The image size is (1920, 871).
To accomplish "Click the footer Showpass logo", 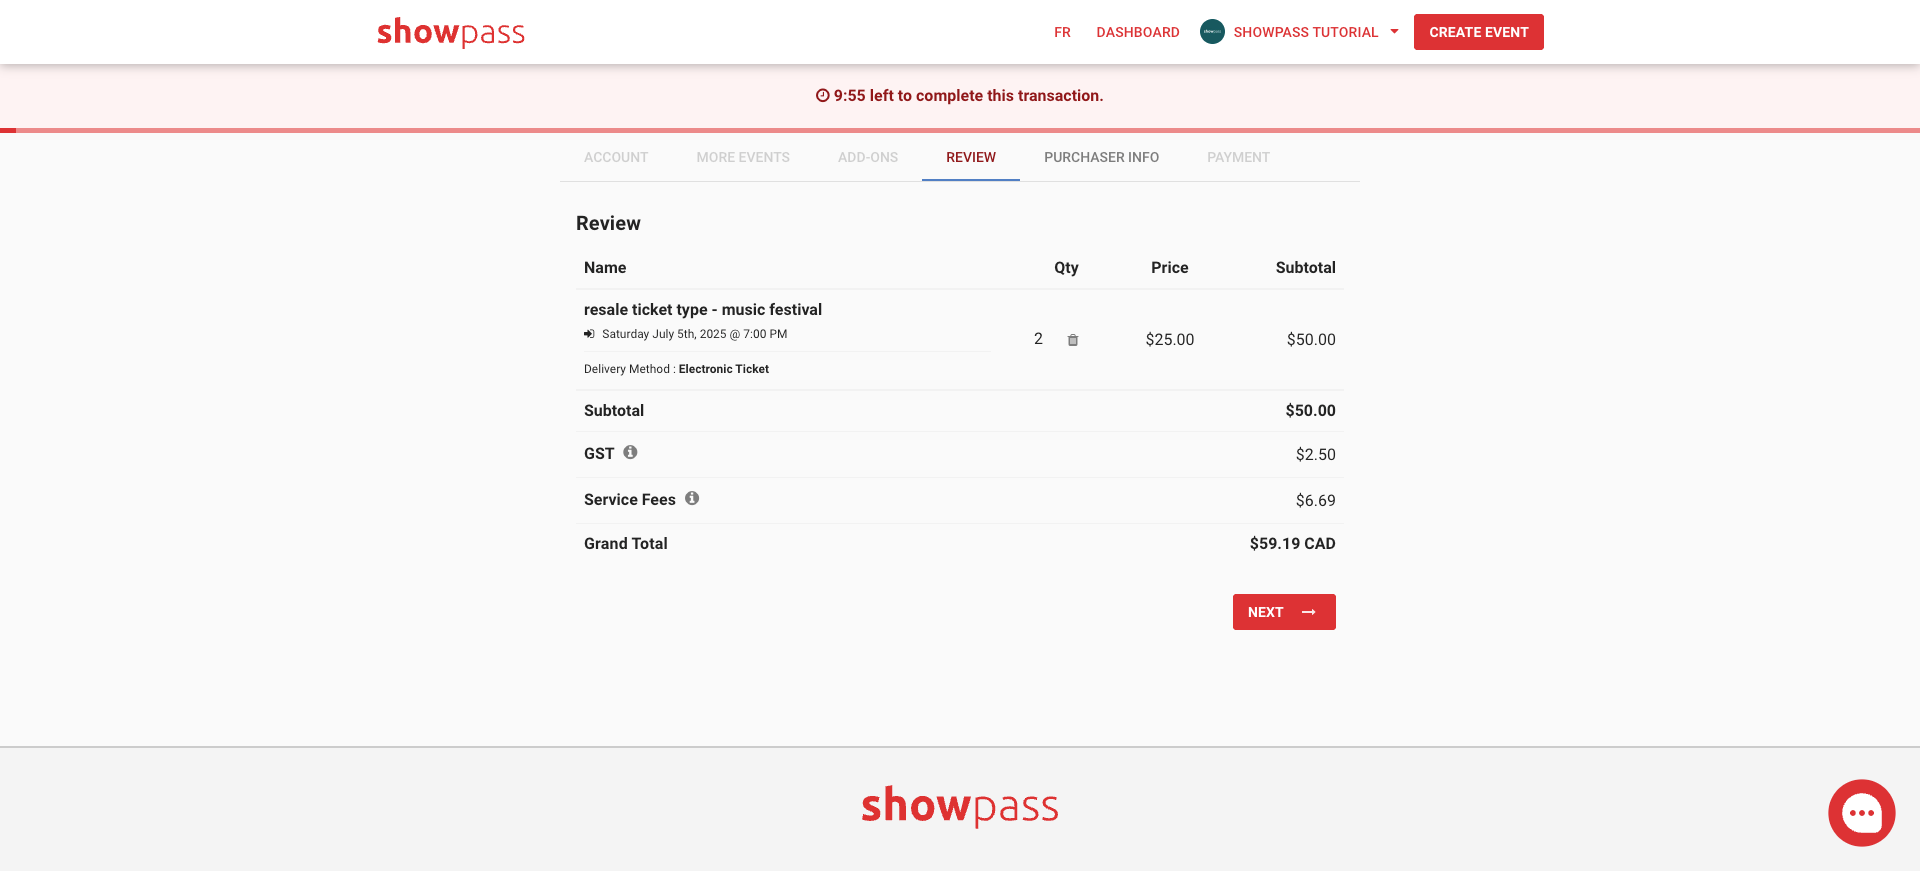I will point(960,806).
